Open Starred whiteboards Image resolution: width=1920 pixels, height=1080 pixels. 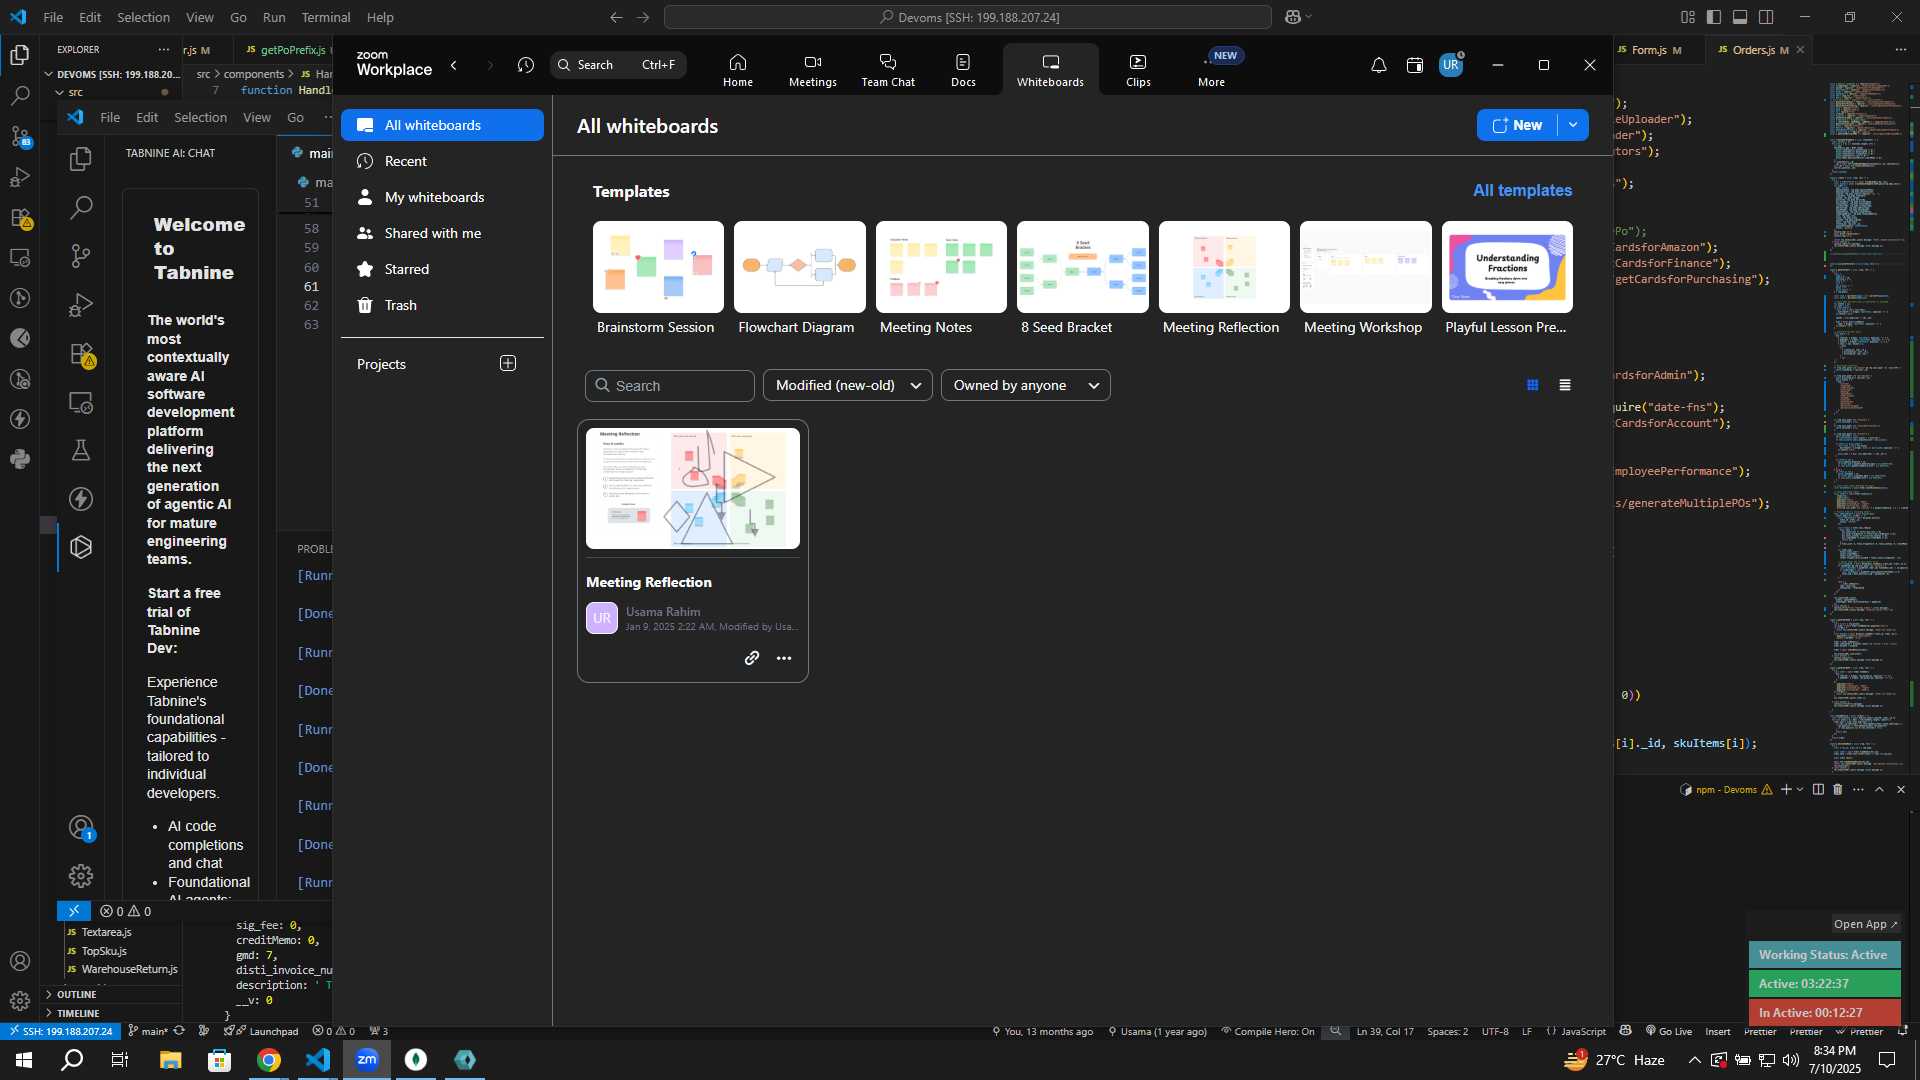442,269
